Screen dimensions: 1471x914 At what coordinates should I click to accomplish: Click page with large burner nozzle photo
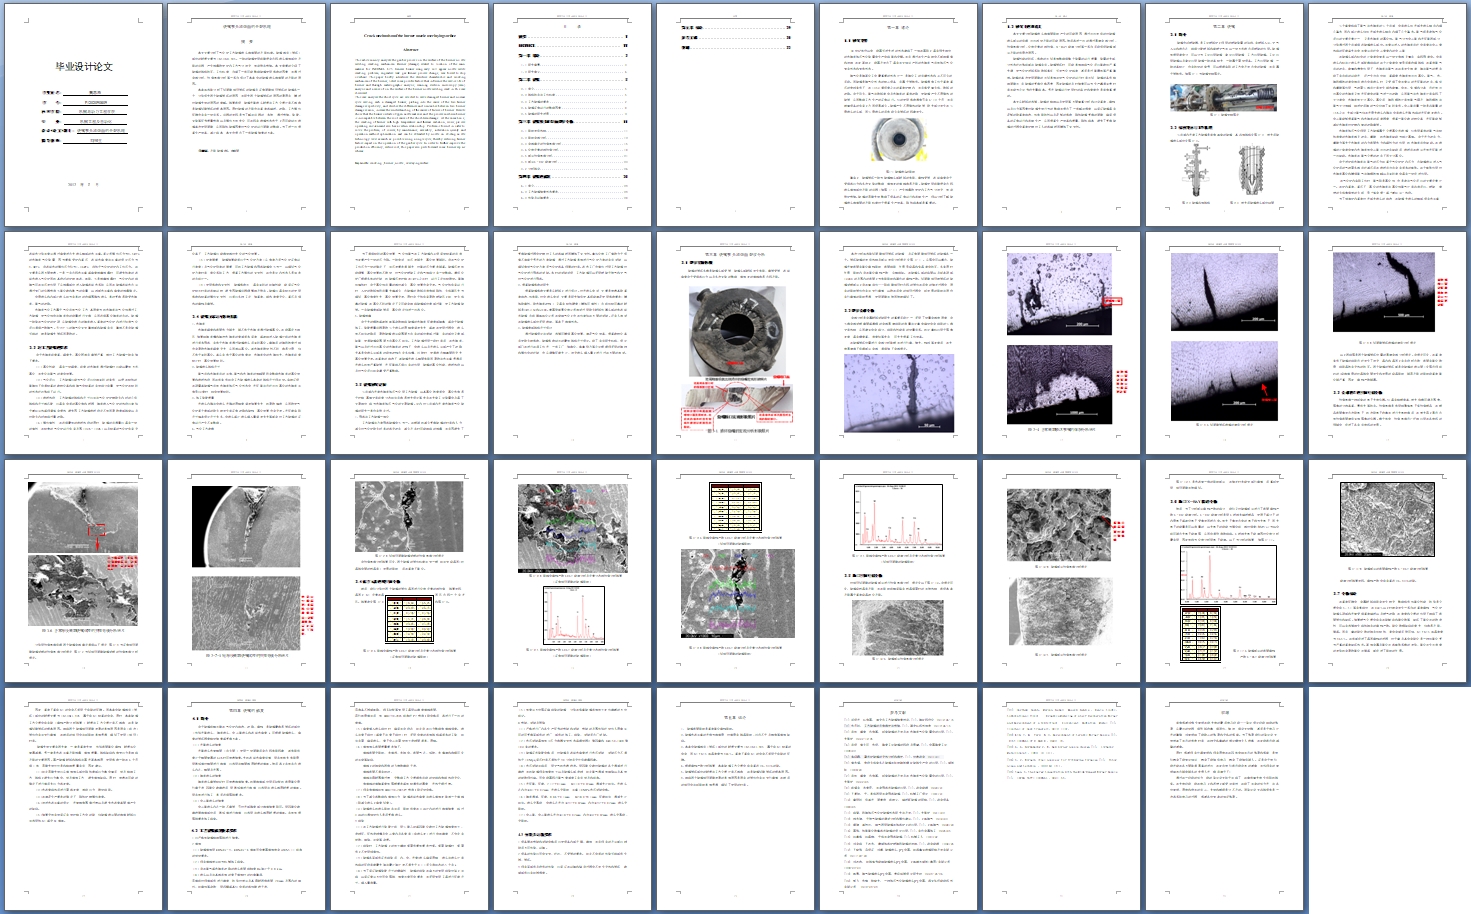coord(735,342)
